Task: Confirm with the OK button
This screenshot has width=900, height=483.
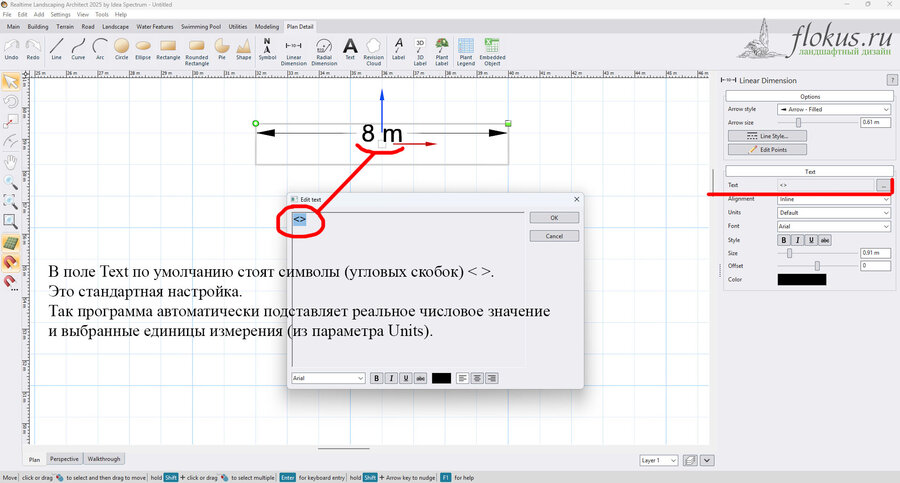Action: pos(554,218)
